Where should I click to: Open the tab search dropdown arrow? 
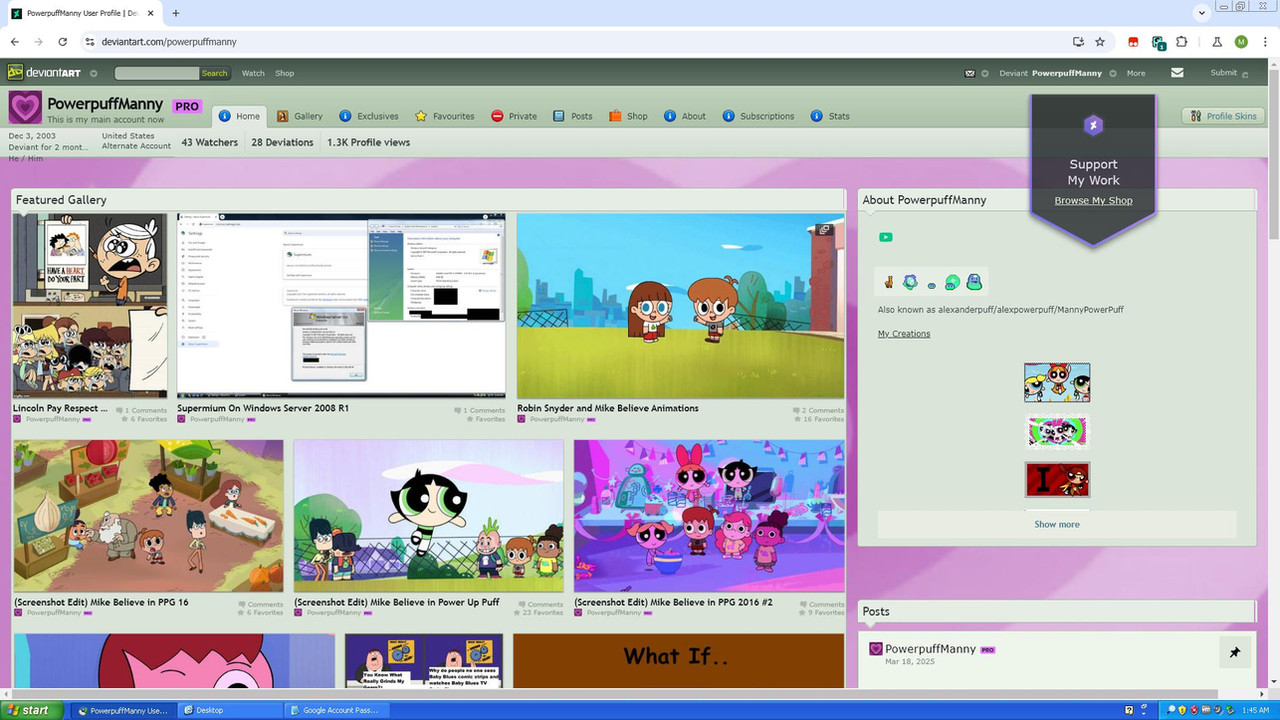pyautogui.click(x=1202, y=13)
